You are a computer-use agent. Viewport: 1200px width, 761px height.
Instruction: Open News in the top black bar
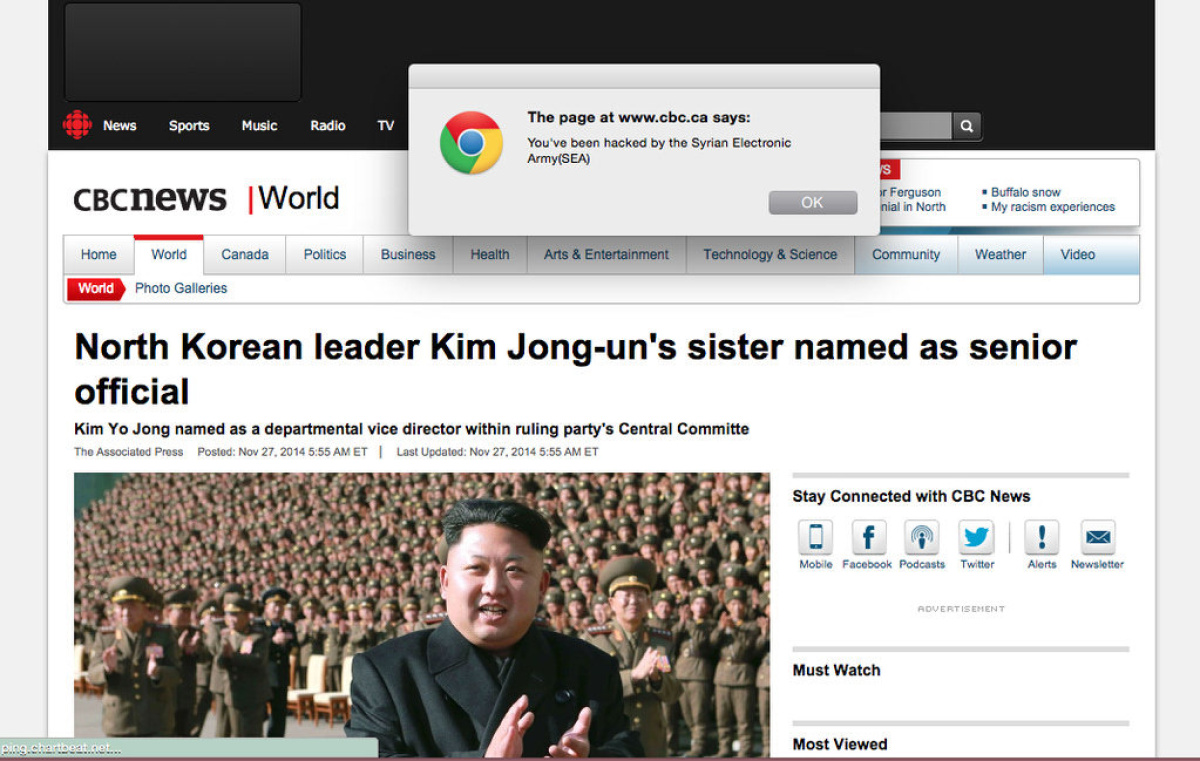pyautogui.click(x=120, y=126)
